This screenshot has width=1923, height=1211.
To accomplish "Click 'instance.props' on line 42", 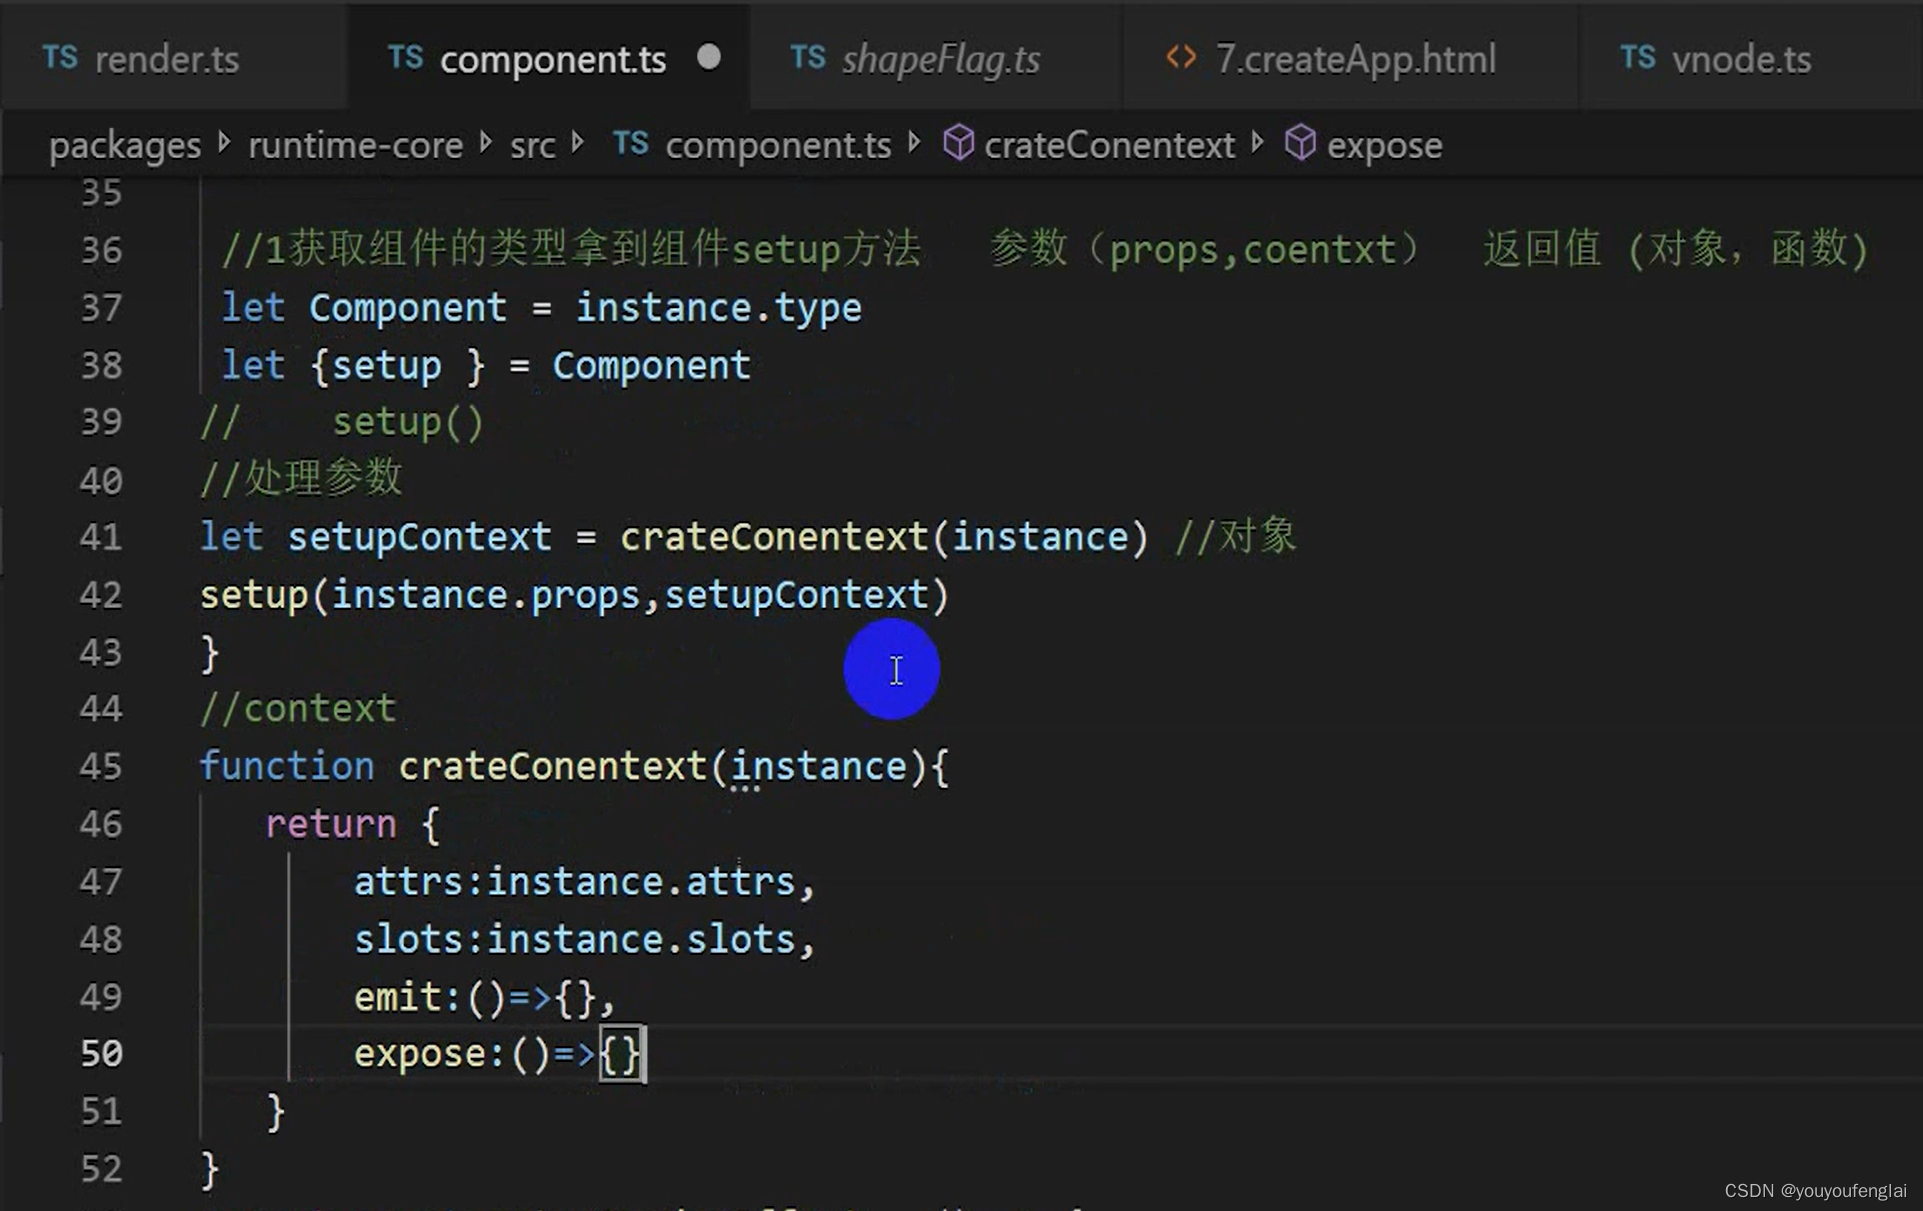I will (485, 596).
